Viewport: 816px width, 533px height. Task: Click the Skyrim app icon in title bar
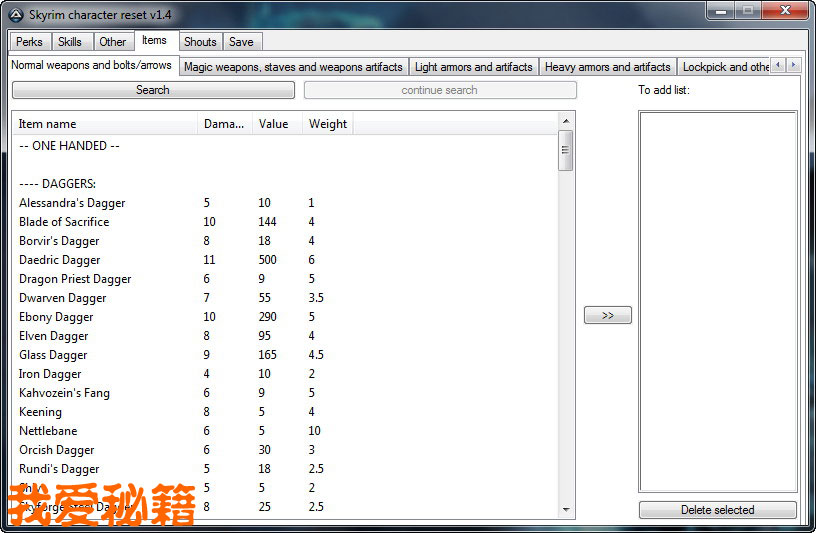pos(15,13)
